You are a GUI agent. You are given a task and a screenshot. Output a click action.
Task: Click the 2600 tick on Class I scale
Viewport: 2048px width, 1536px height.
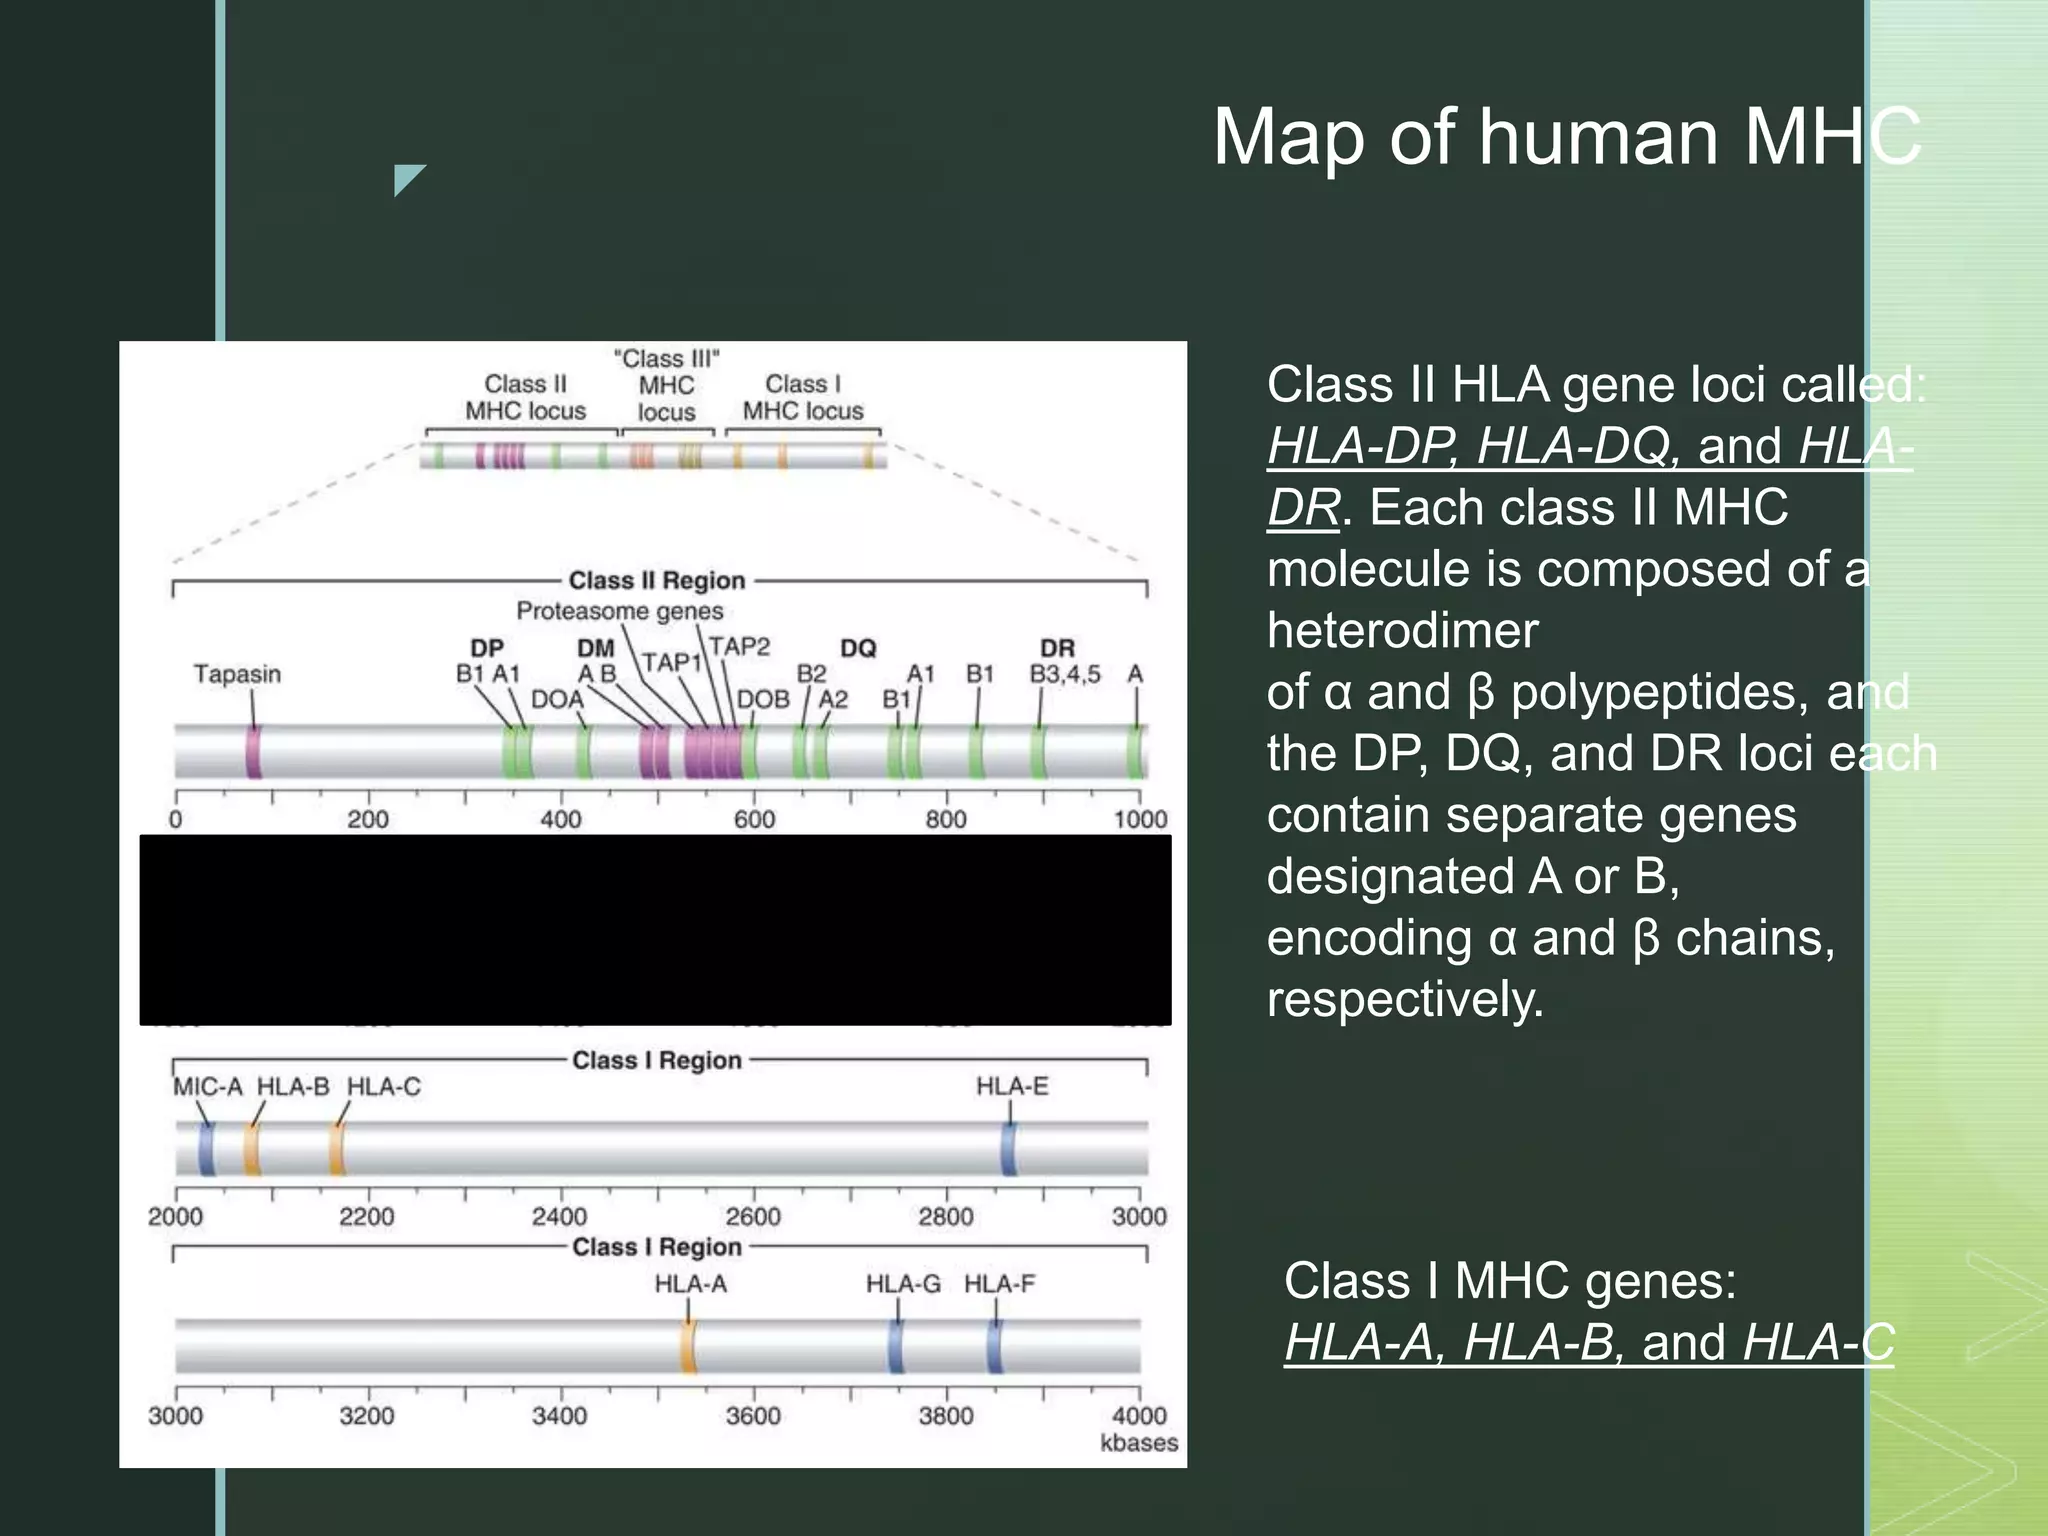pyautogui.click(x=753, y=1215)
